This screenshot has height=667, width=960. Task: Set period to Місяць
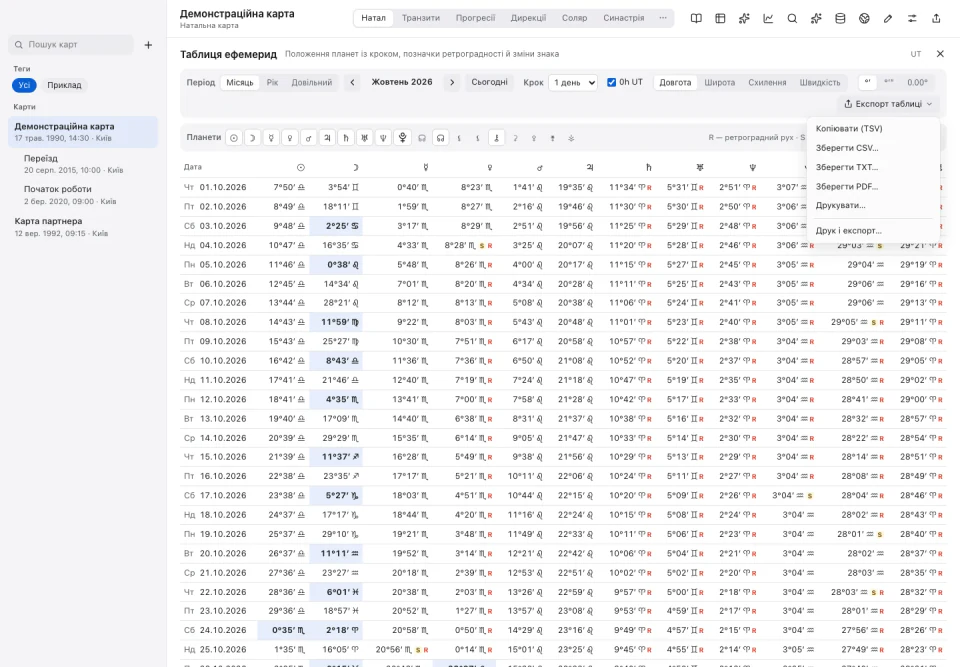[239, 82]
